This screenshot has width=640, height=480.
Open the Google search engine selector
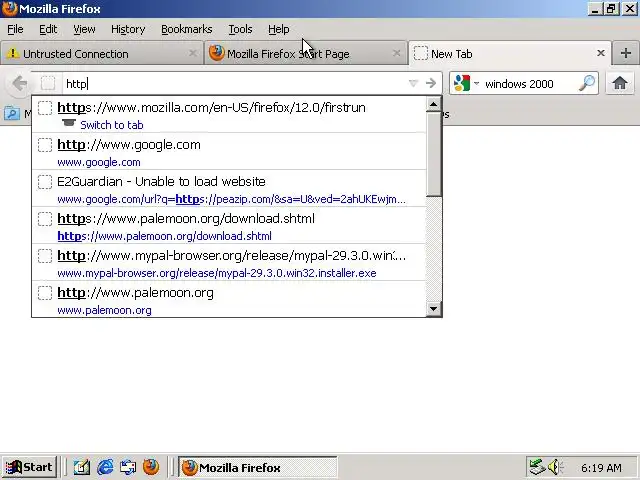pyautogui.click(x=466, y=83)
